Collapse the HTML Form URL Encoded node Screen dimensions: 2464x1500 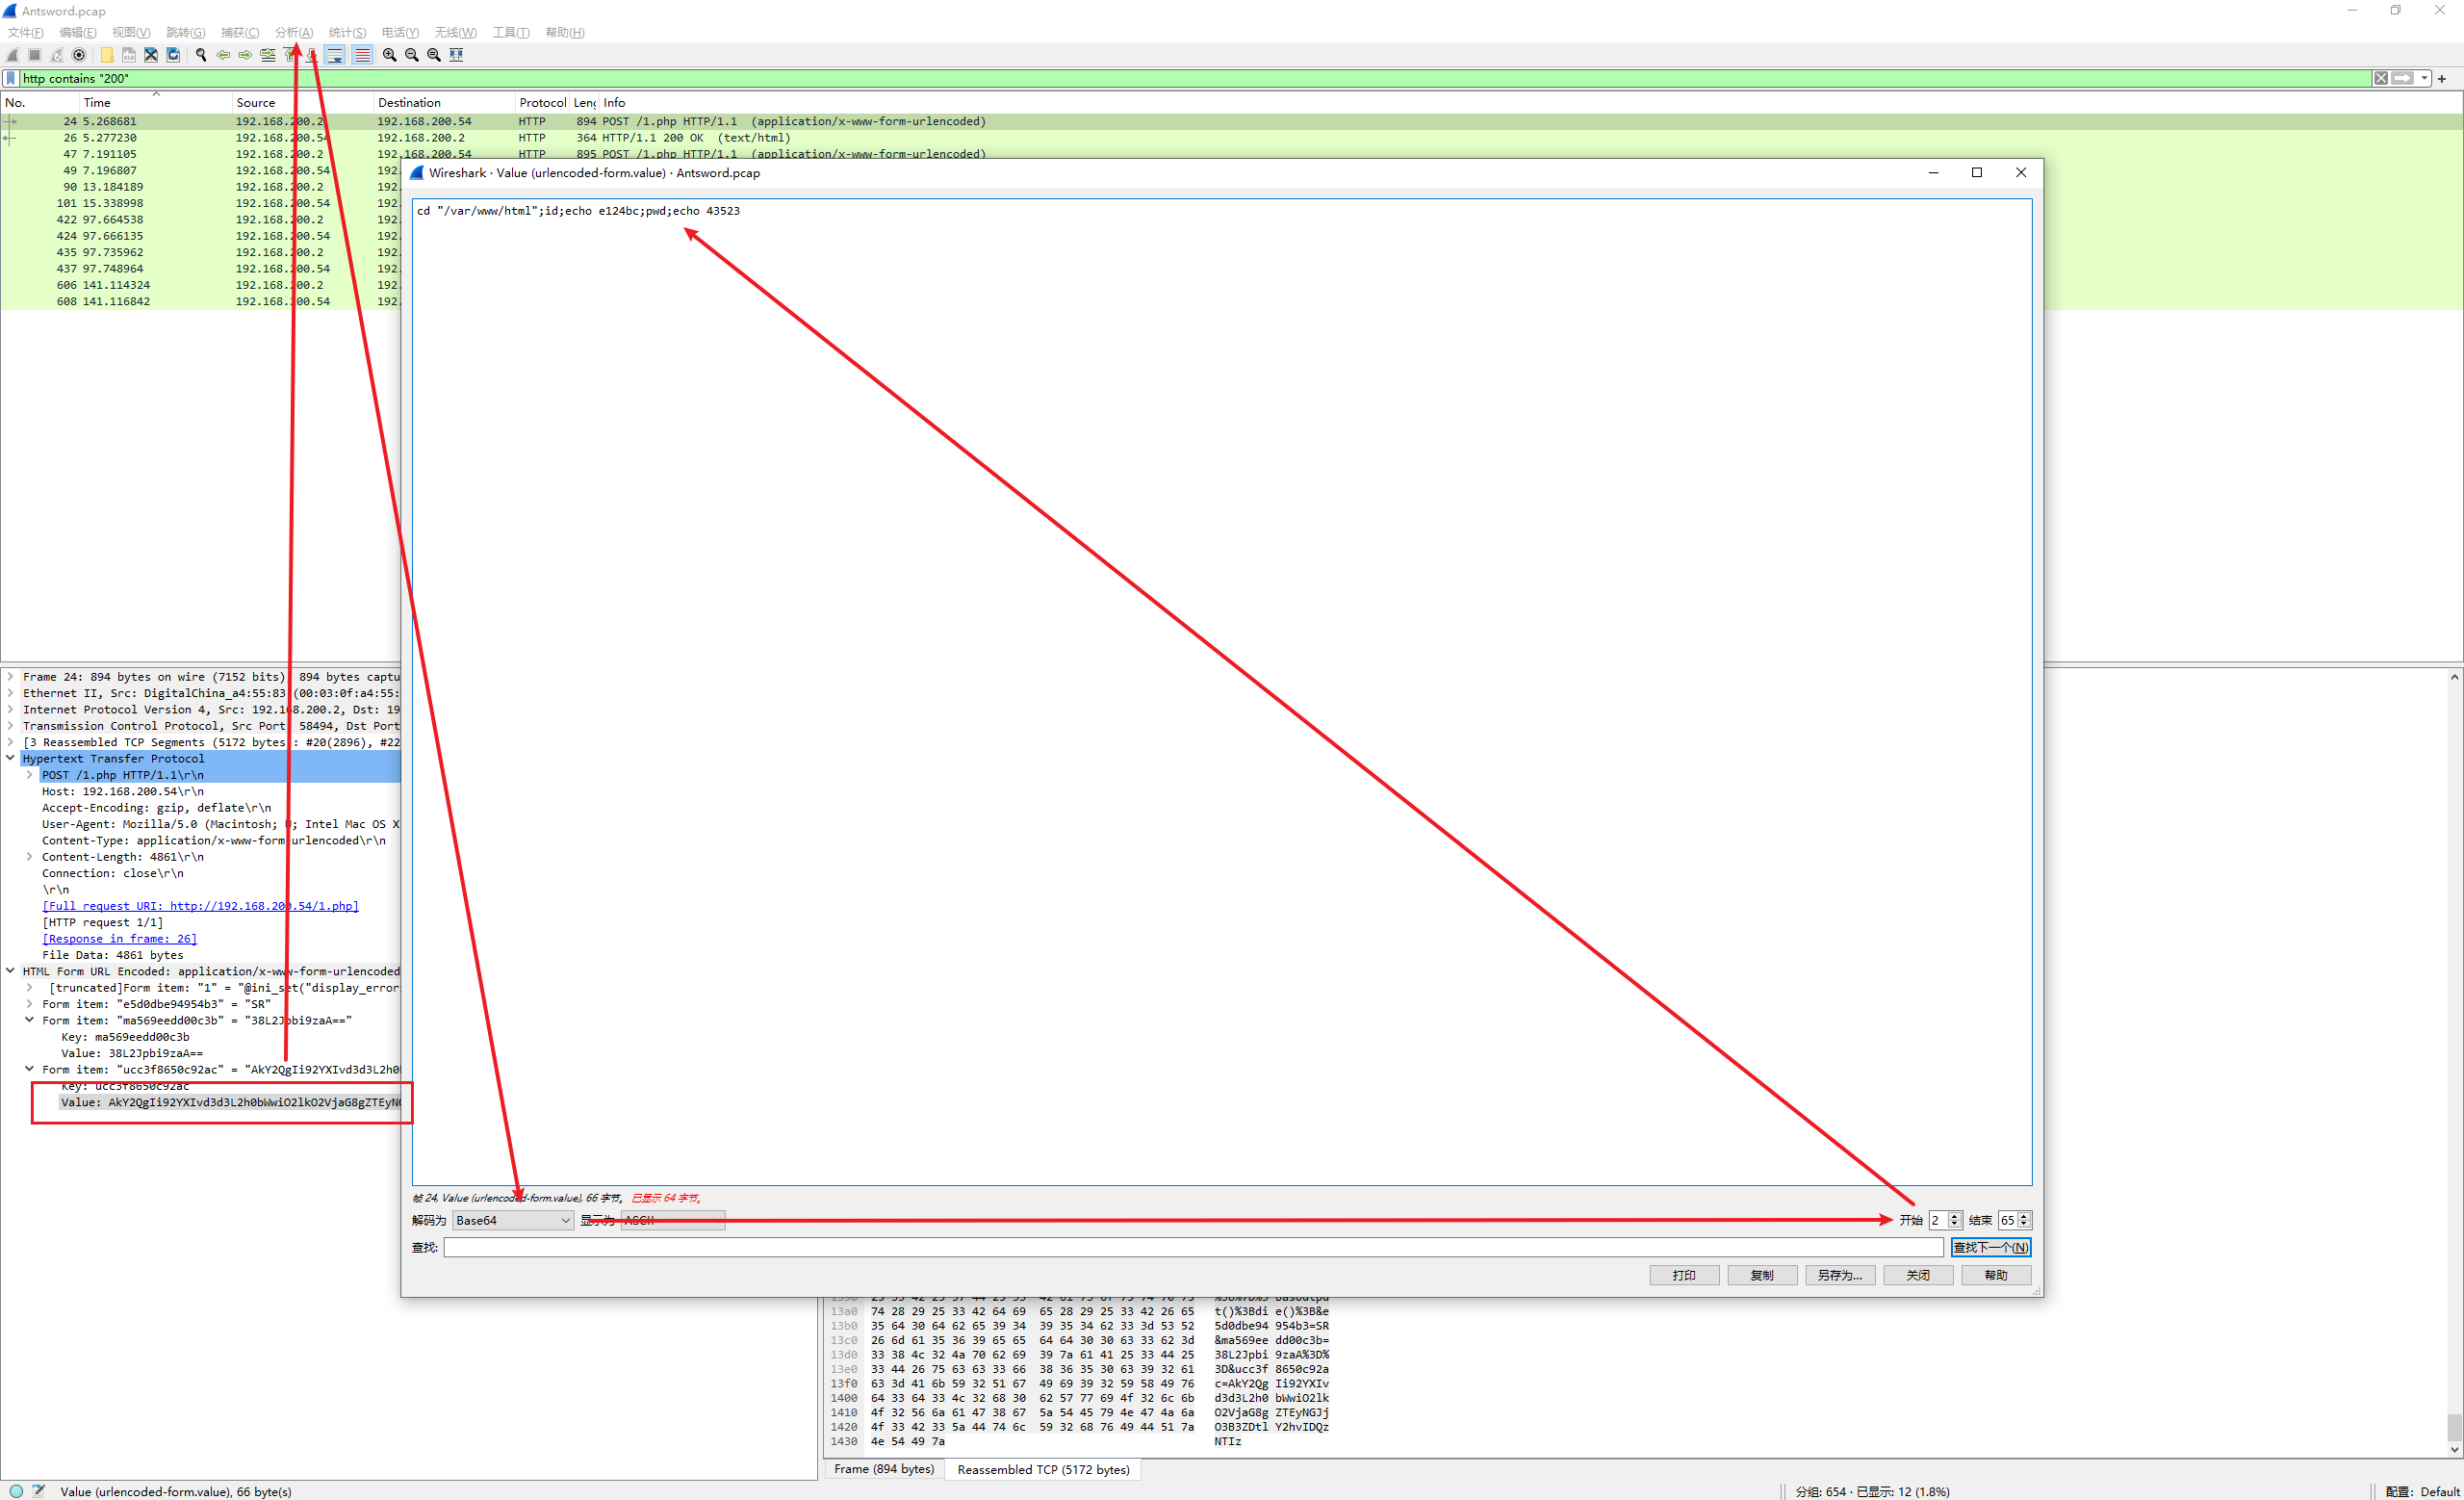[x=10, y=971]
